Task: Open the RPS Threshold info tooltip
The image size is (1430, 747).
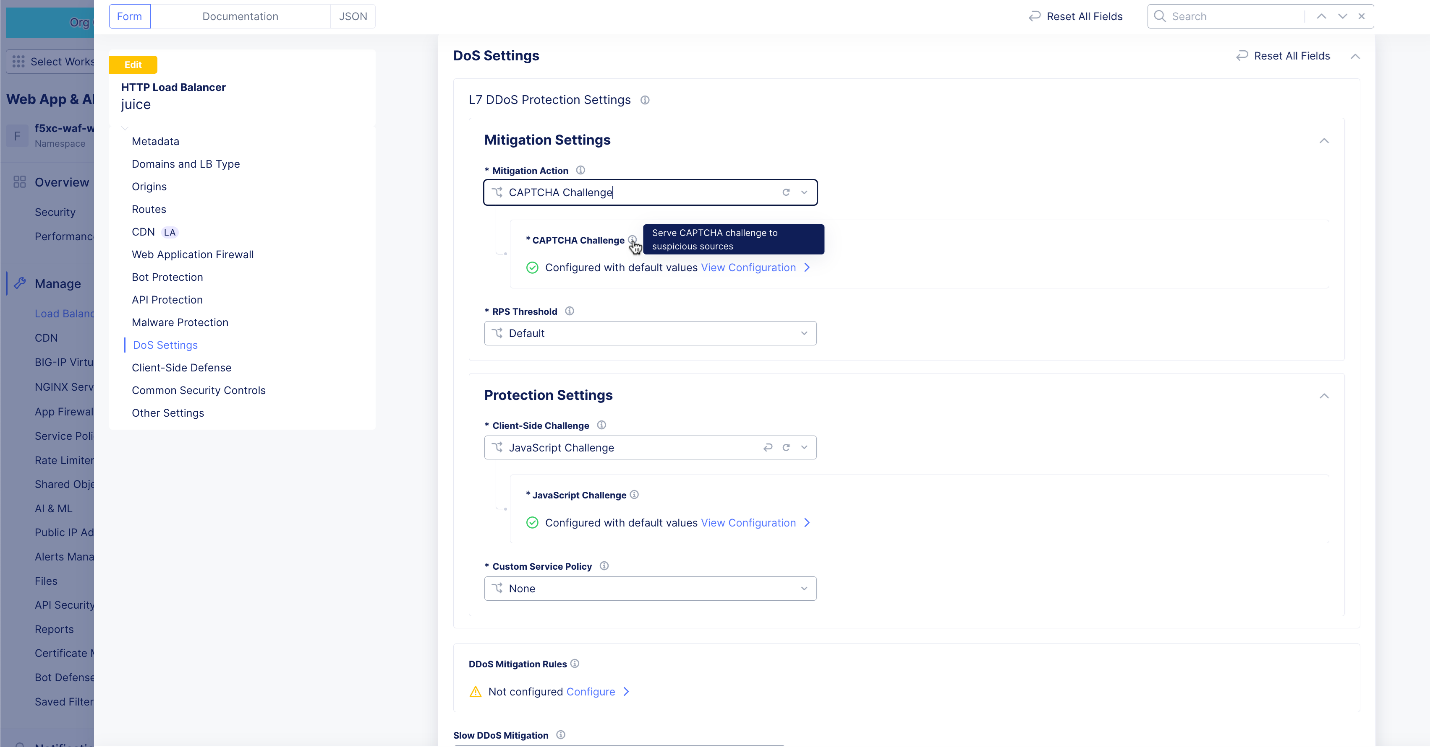Action: 569,311
